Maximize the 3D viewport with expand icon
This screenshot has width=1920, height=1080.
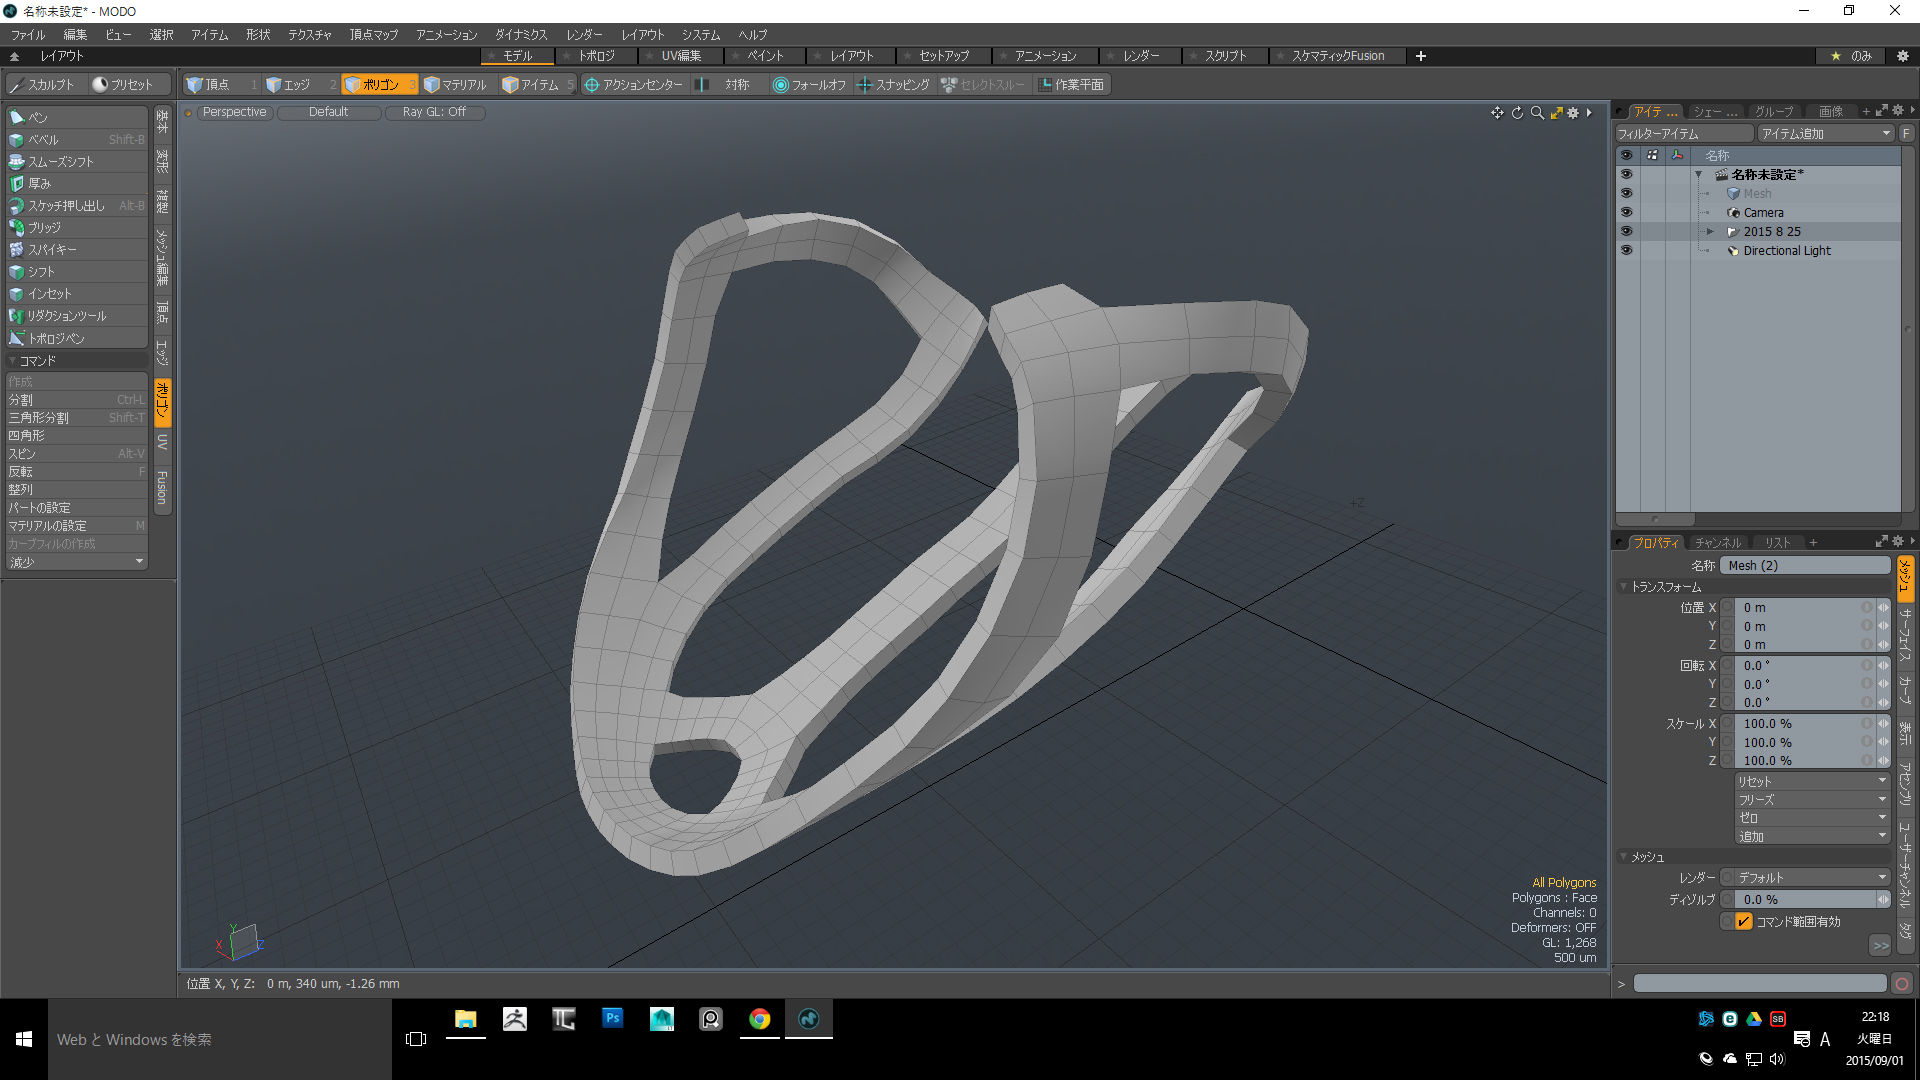tap(1556, 113)
